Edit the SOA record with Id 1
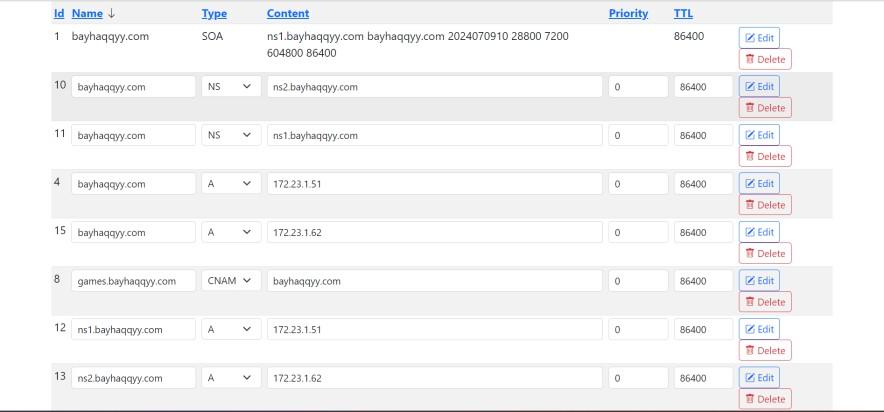The width and height of the screenshot is (884, 412). (759, 38)
